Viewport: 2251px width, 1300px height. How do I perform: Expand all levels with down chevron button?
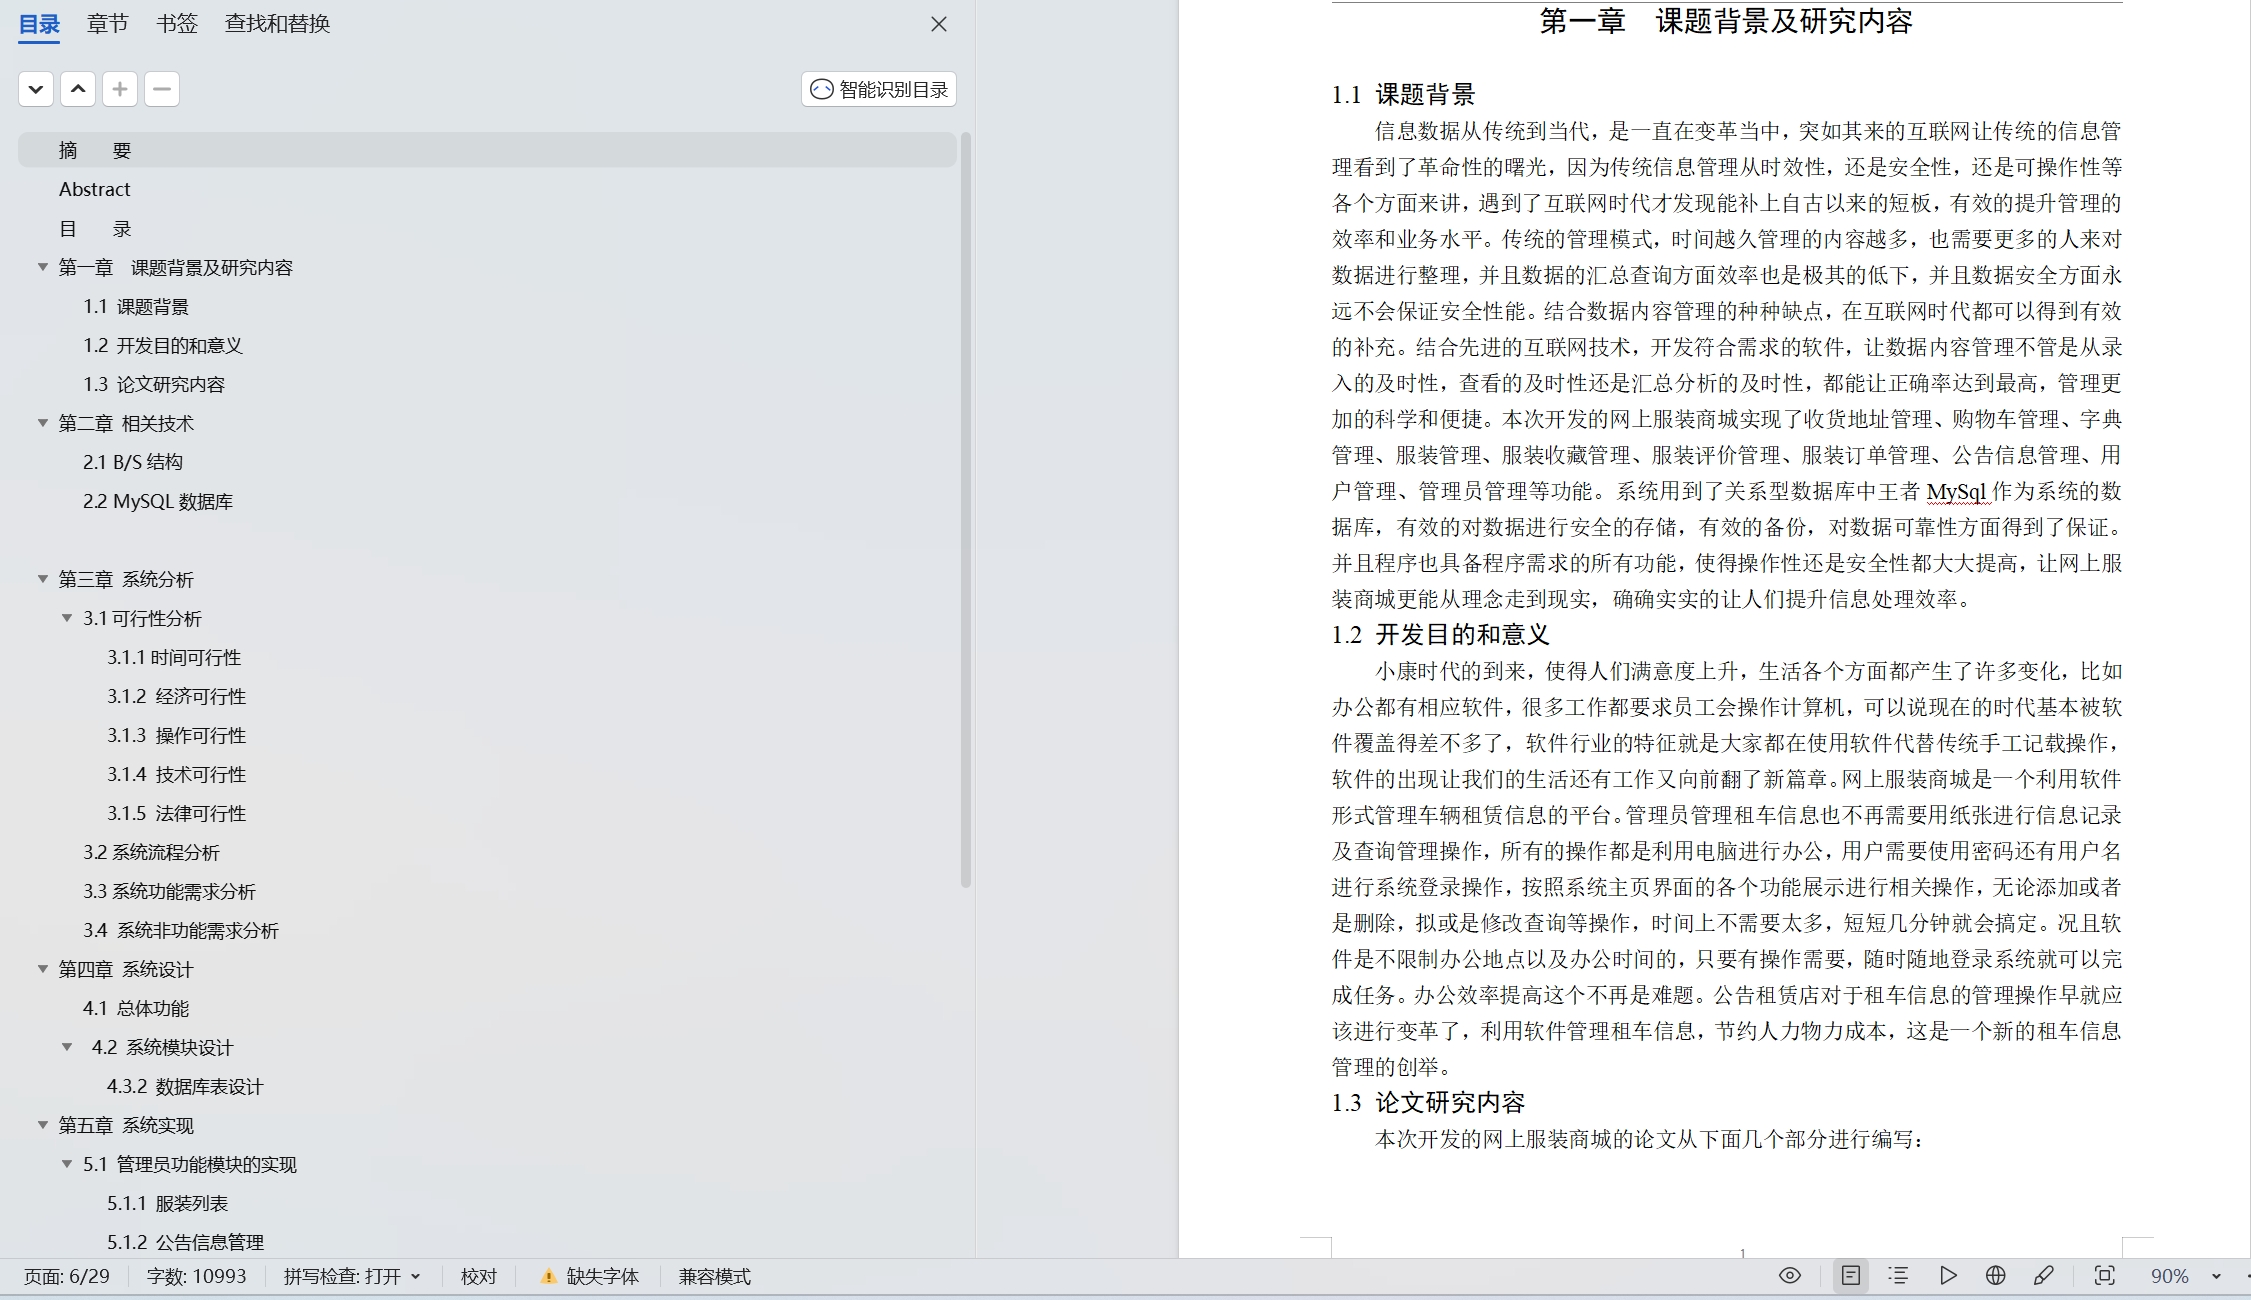pos(36,89)
